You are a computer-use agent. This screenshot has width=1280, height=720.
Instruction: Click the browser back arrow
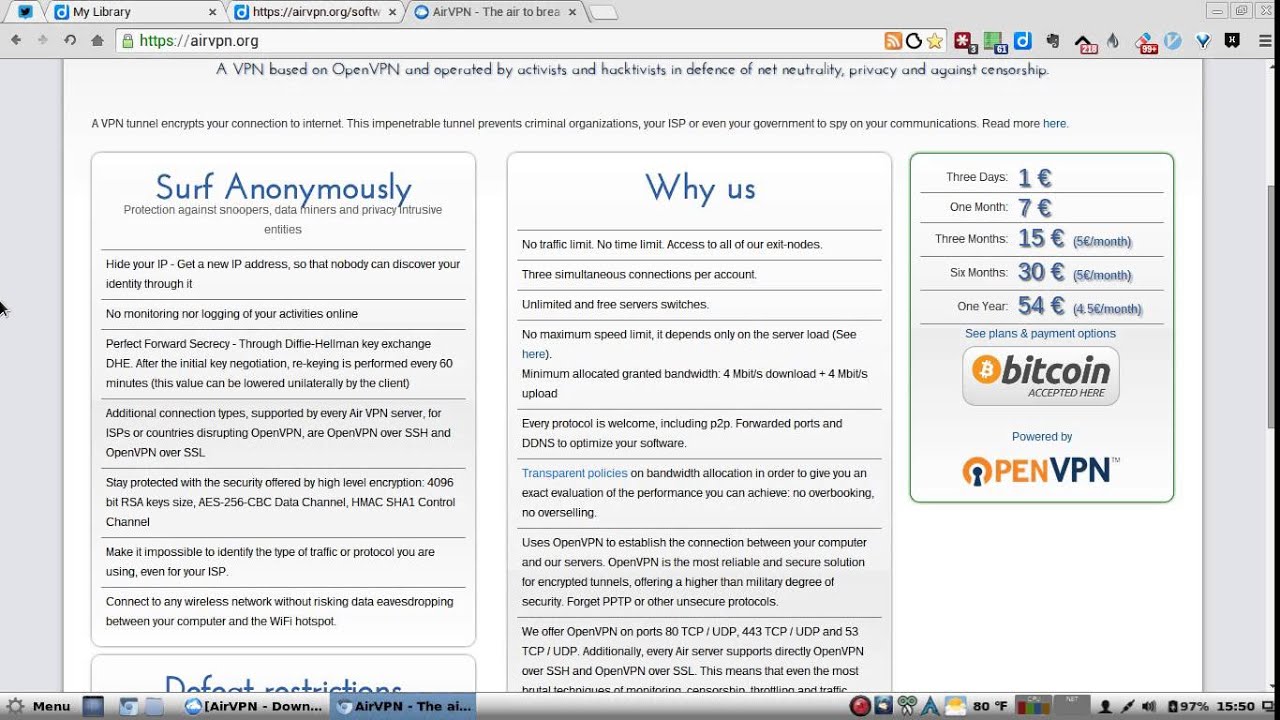click(x=16, y=40)
